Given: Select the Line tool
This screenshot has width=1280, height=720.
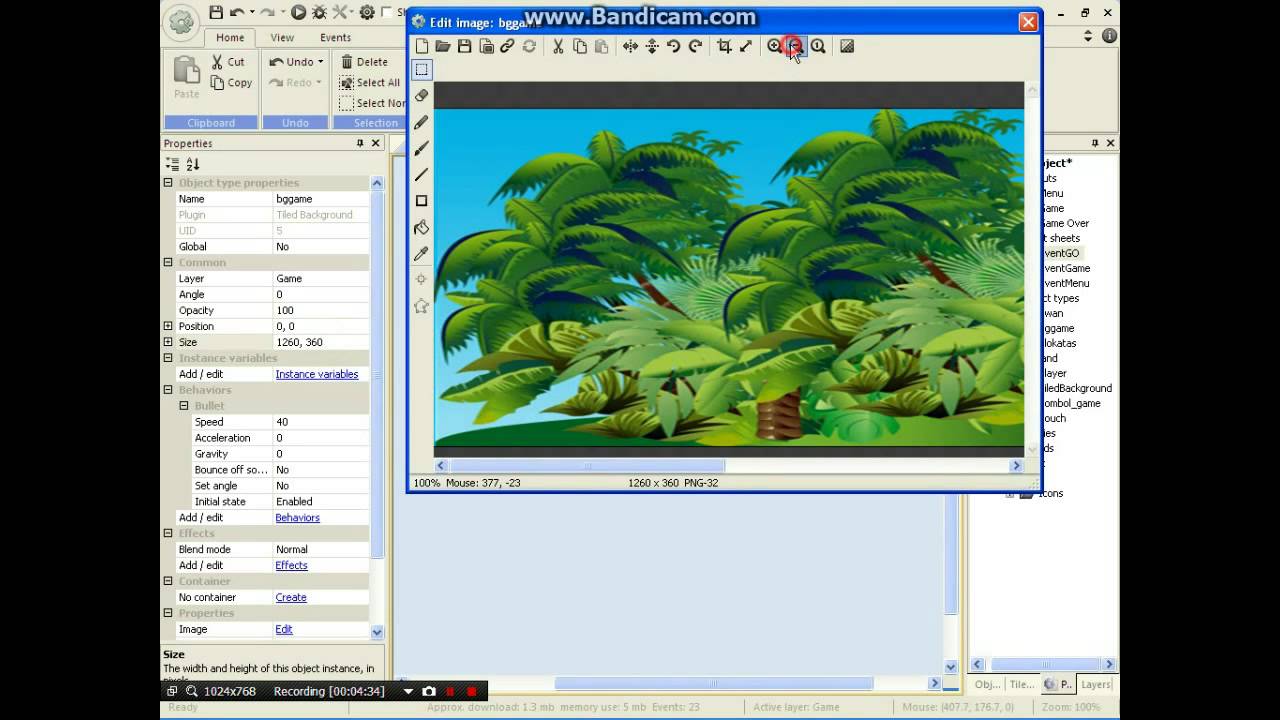Looking at the screenshot, I should (422, 175).
